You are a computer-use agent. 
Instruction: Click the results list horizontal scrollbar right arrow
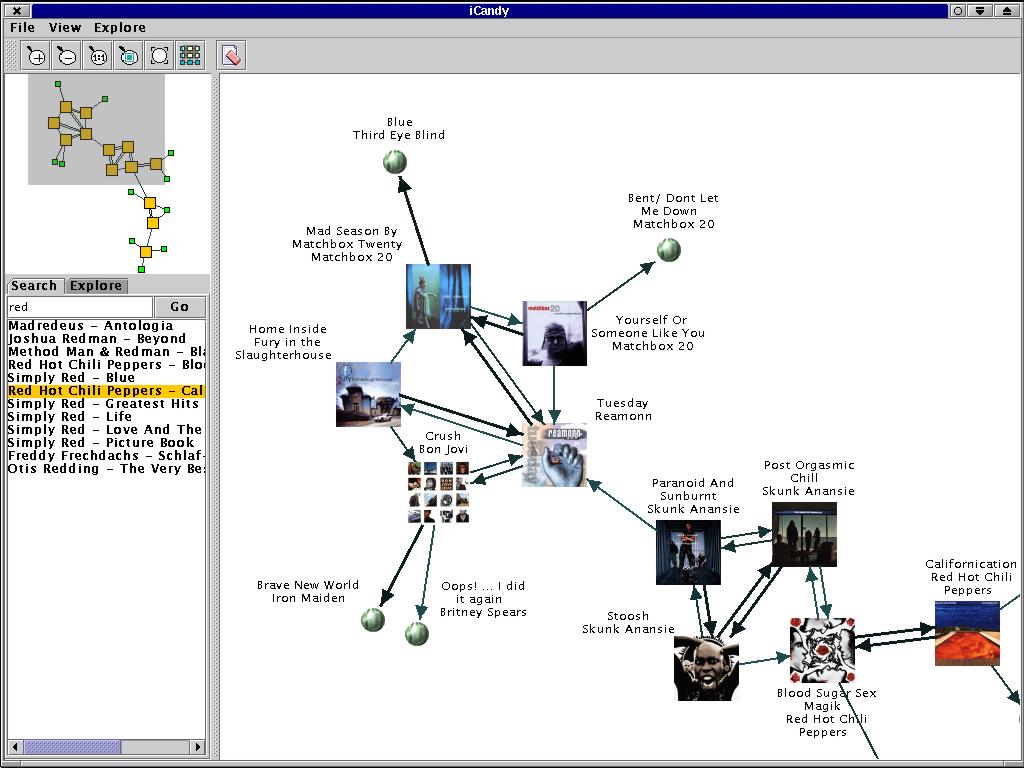coord(198,747)
